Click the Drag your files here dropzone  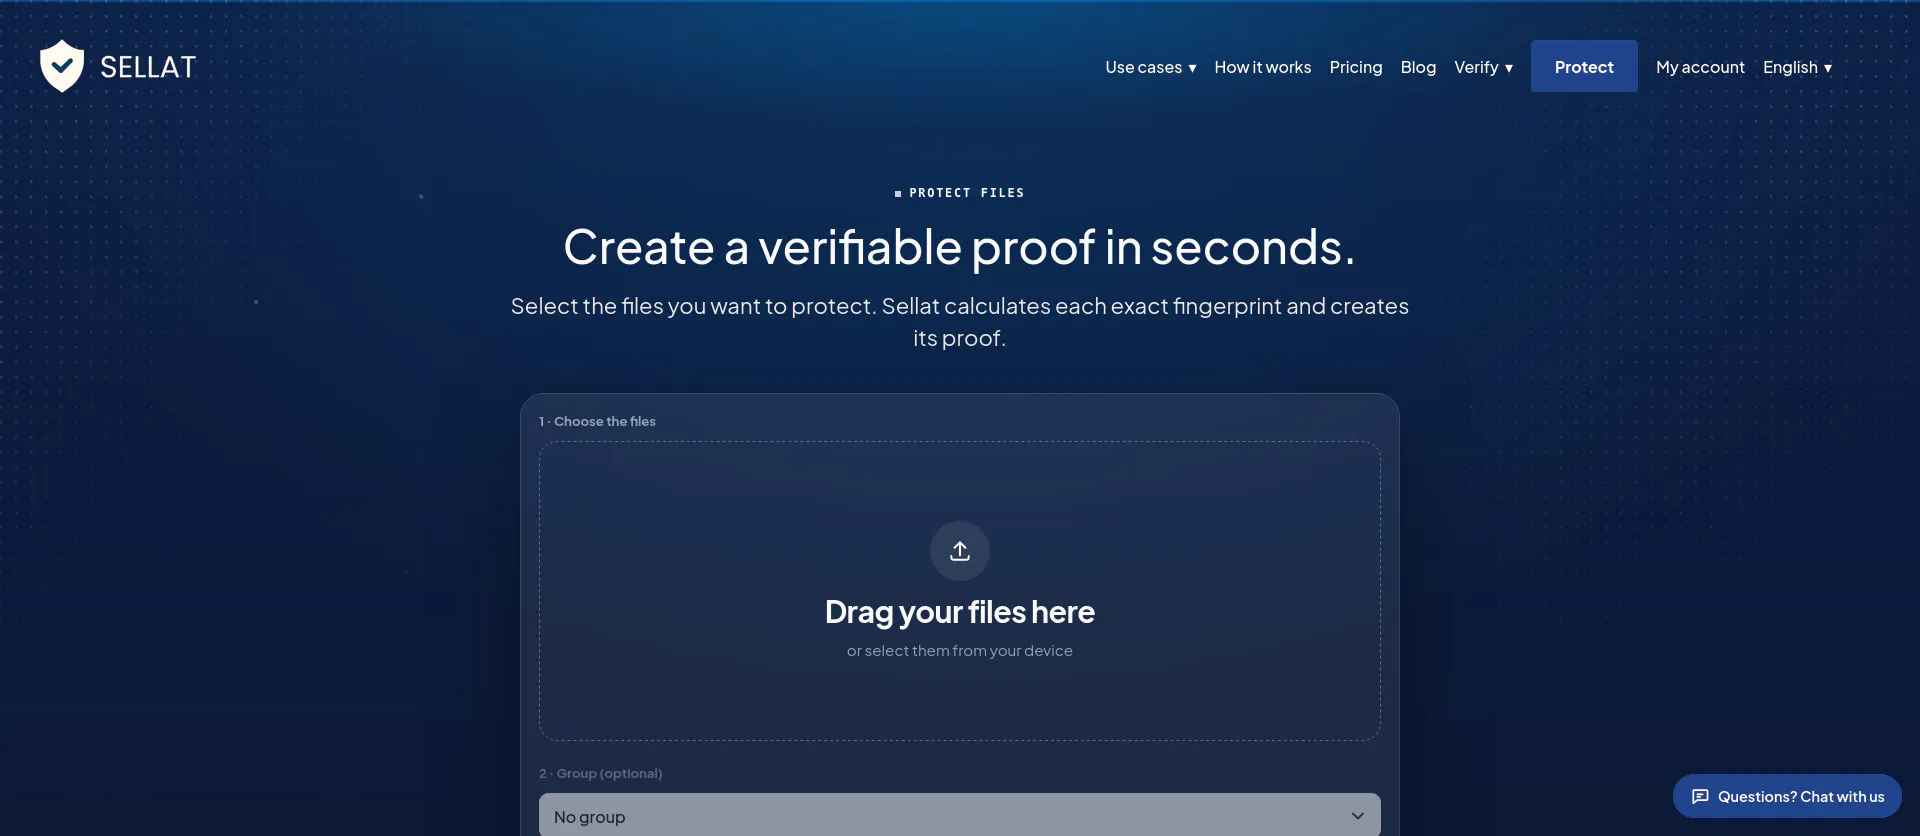(x=960, y=591)
